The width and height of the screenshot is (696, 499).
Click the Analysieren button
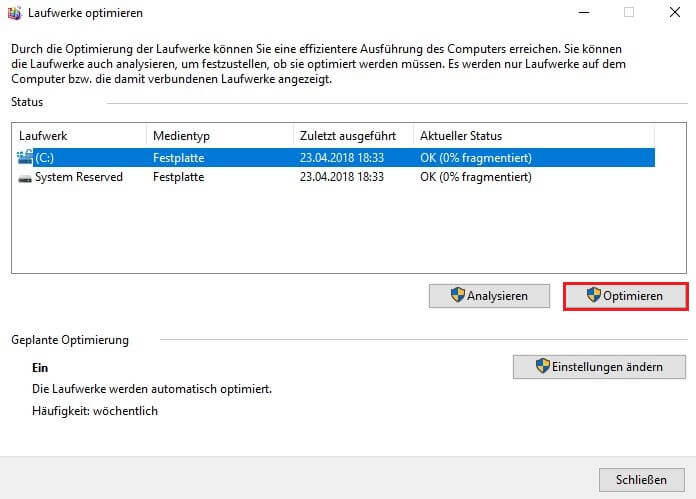click(x=489, y=296)
